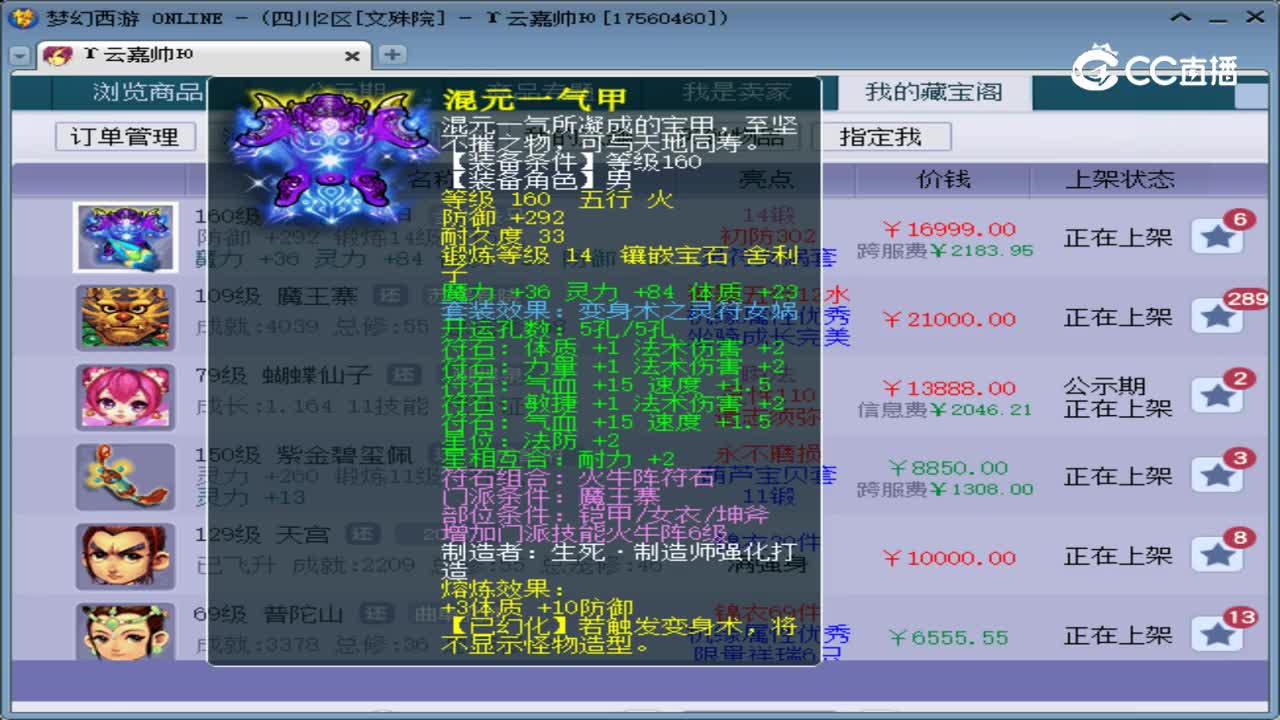Favorite star on ￥10000.00 listing
The image size is (1280, 720).
(1217, 556)
